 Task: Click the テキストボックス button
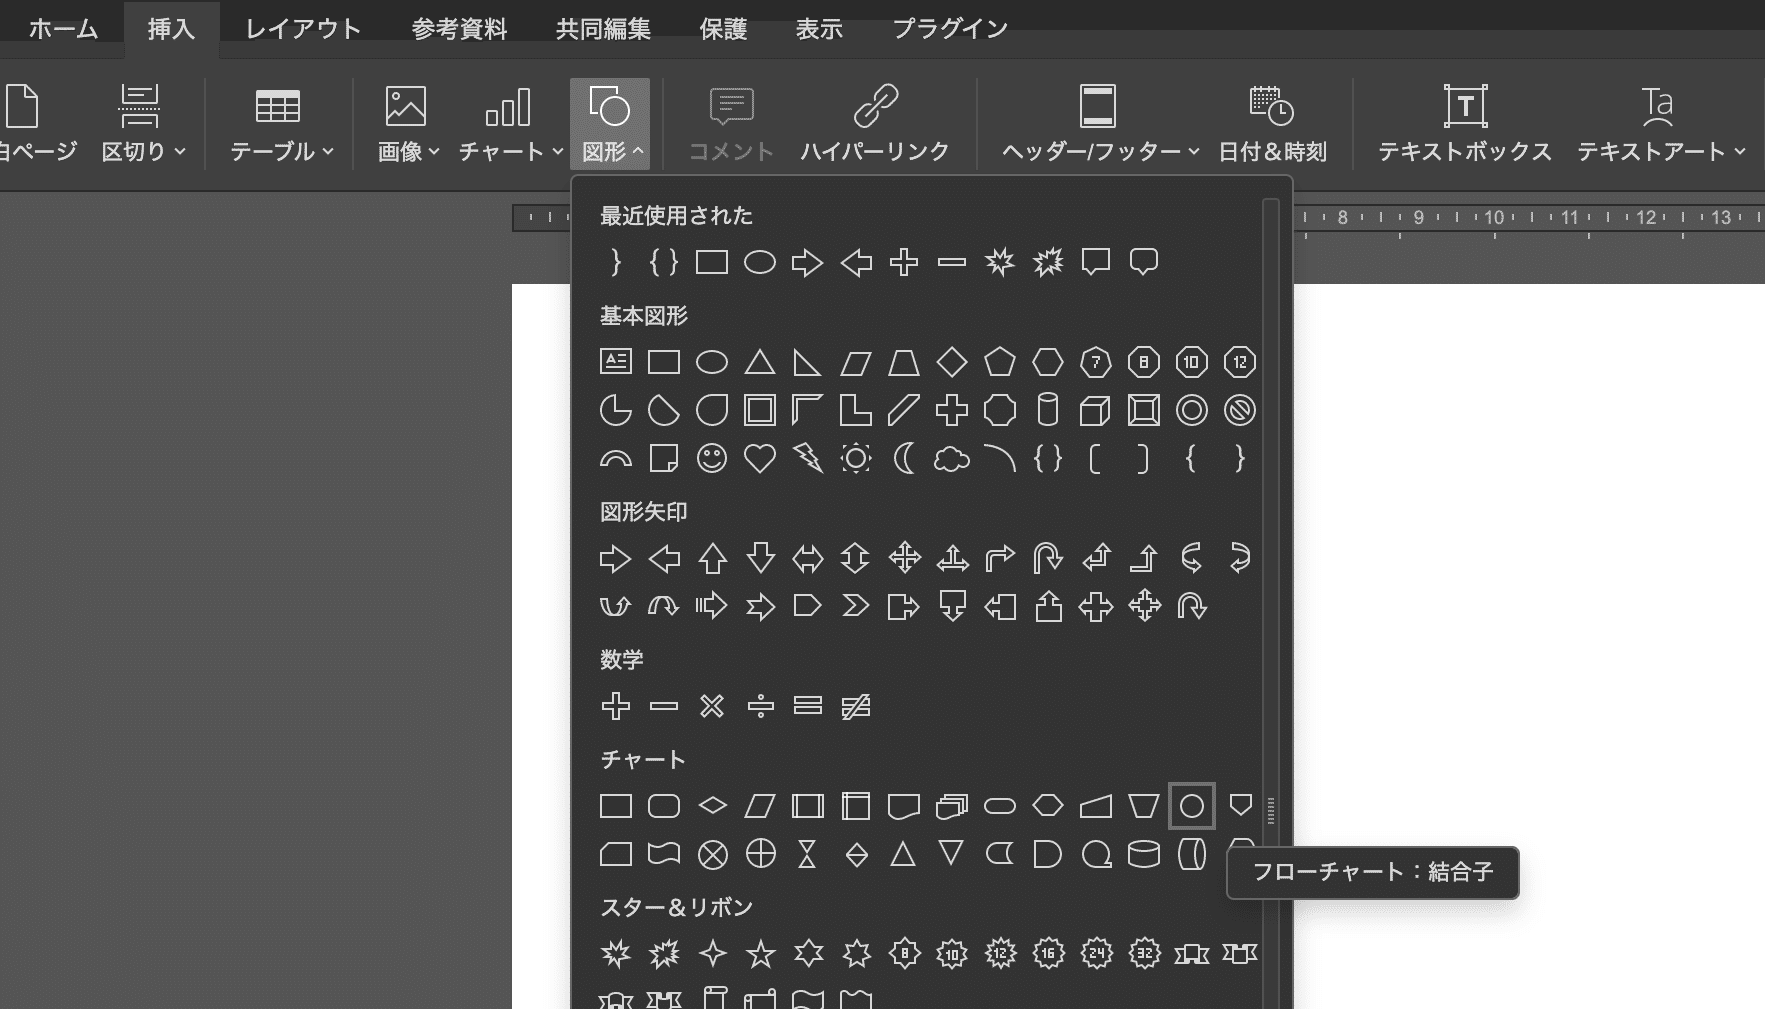point(1465,124)
